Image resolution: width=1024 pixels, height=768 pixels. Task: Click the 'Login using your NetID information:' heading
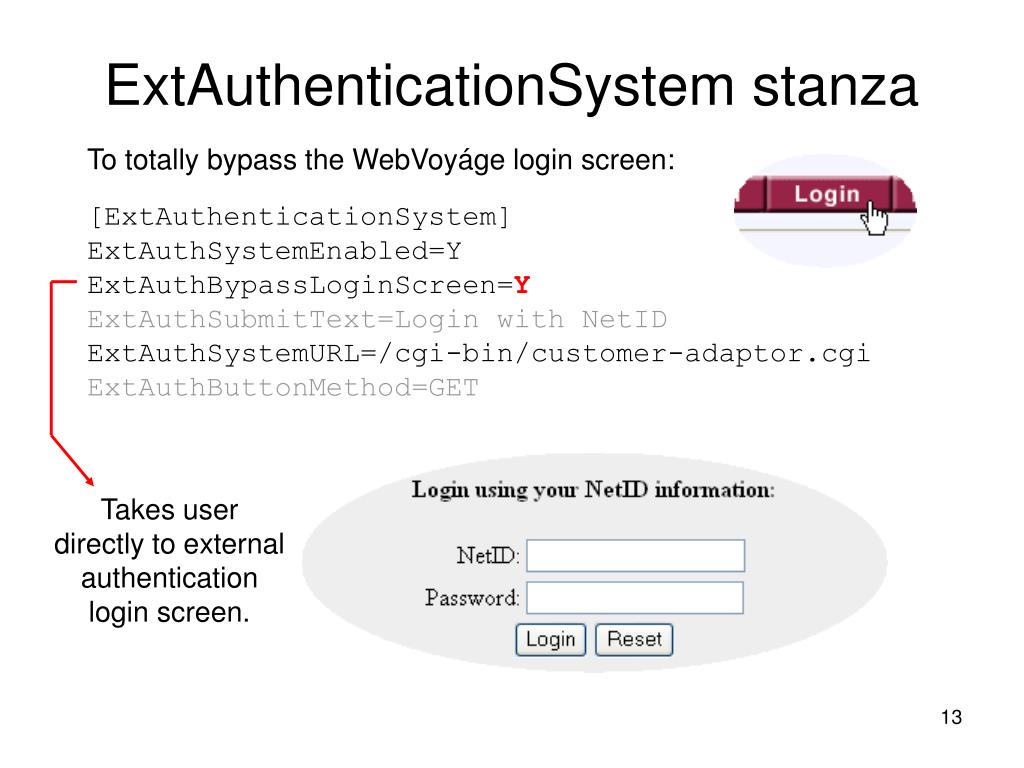coord(593,490)
